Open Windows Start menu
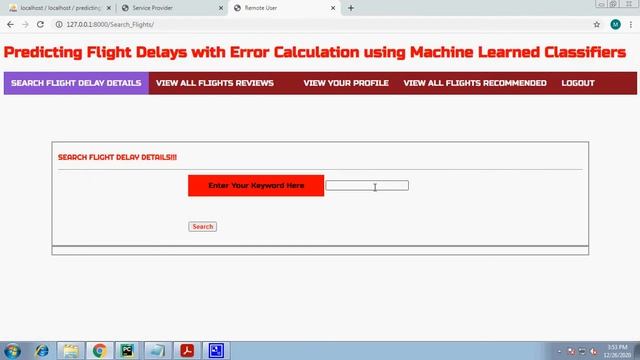This screenshot has width=640, height=360. click(12, 351)
